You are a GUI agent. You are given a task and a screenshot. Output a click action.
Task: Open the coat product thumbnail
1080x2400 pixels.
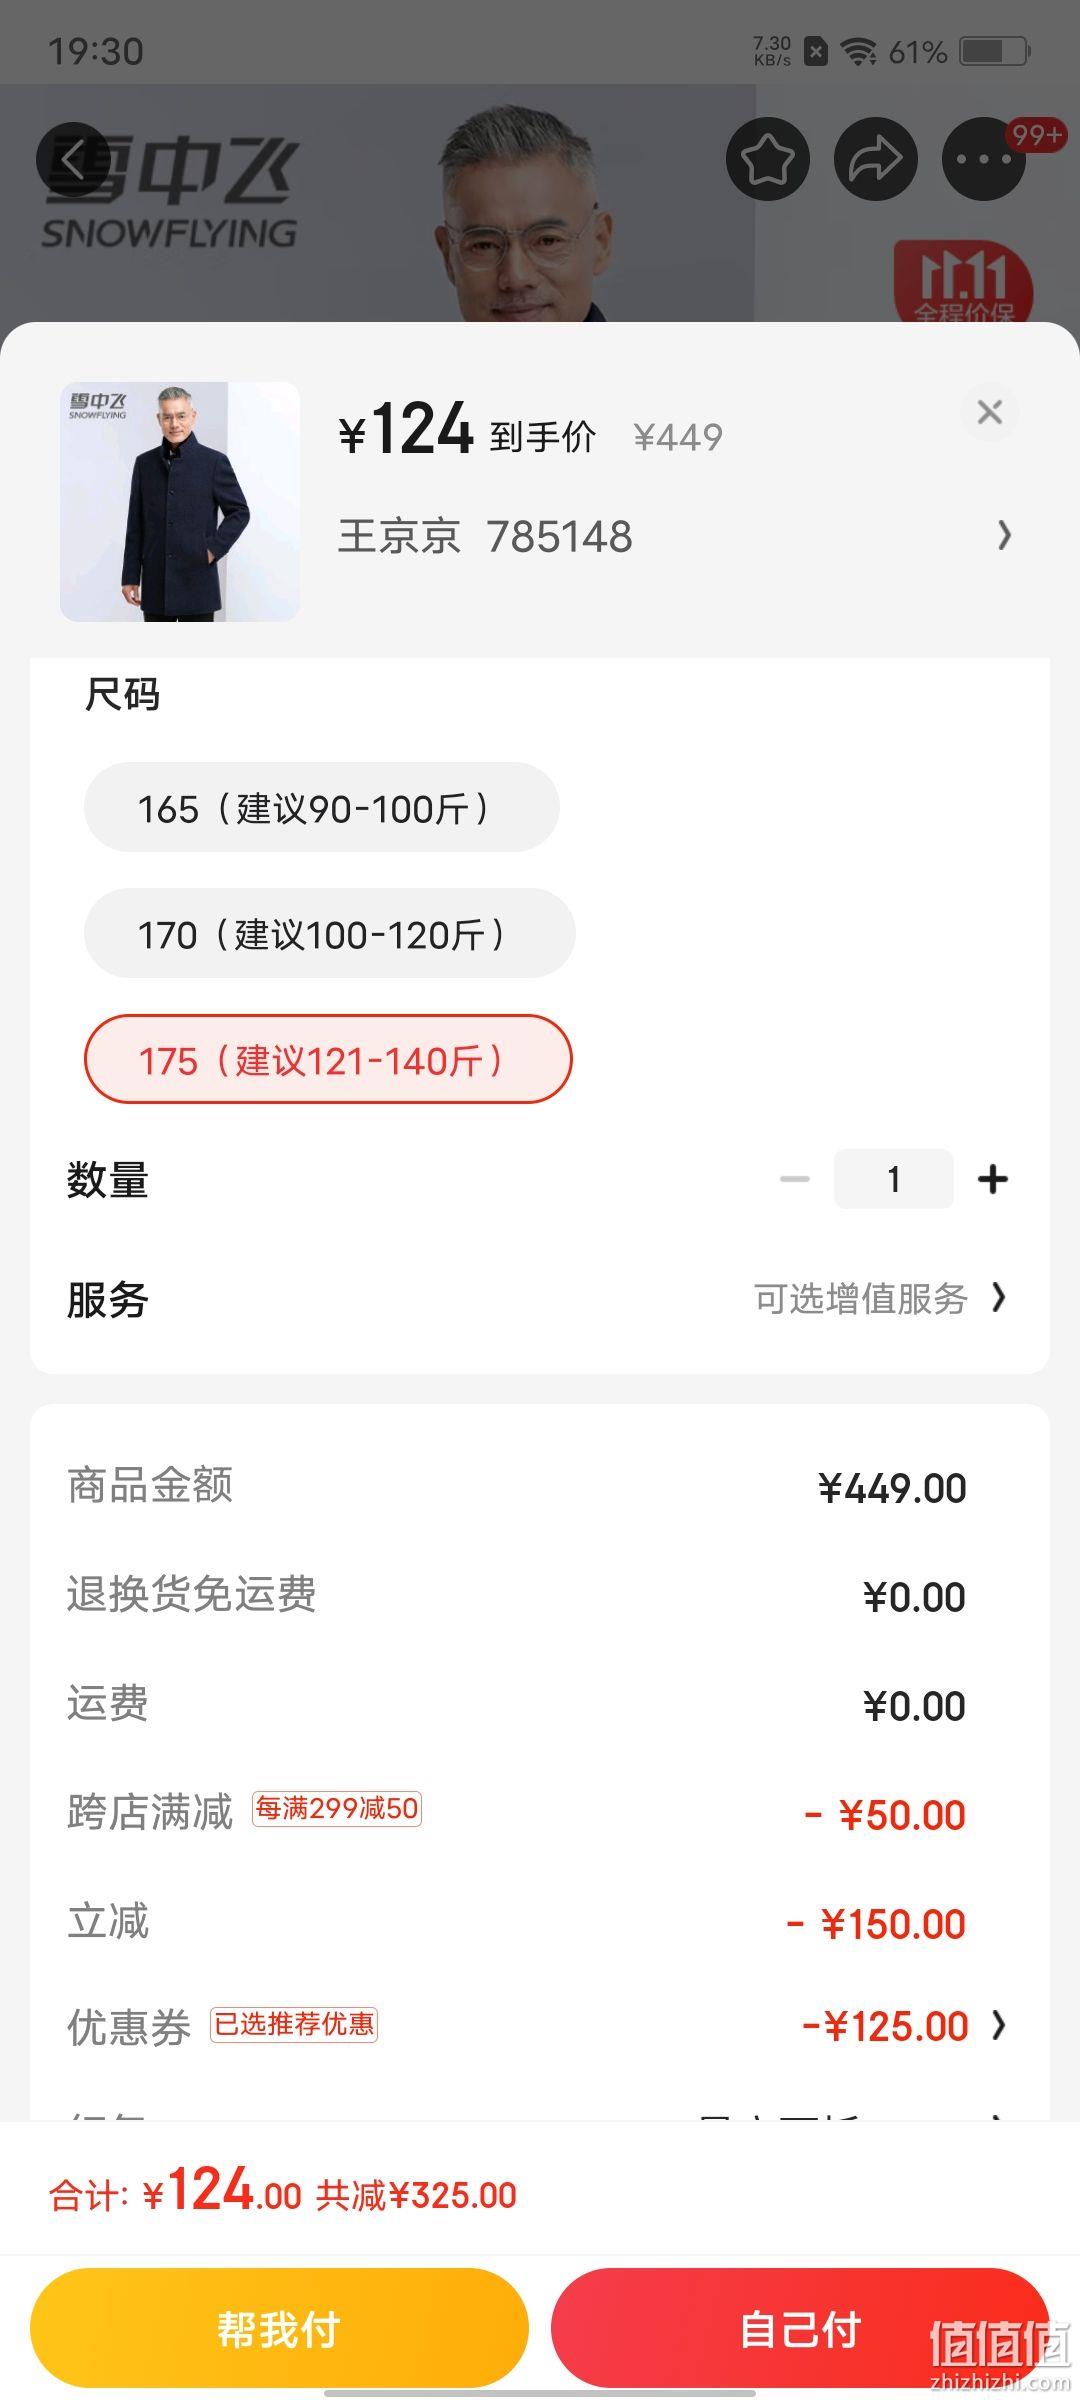(x=180, y=502)
